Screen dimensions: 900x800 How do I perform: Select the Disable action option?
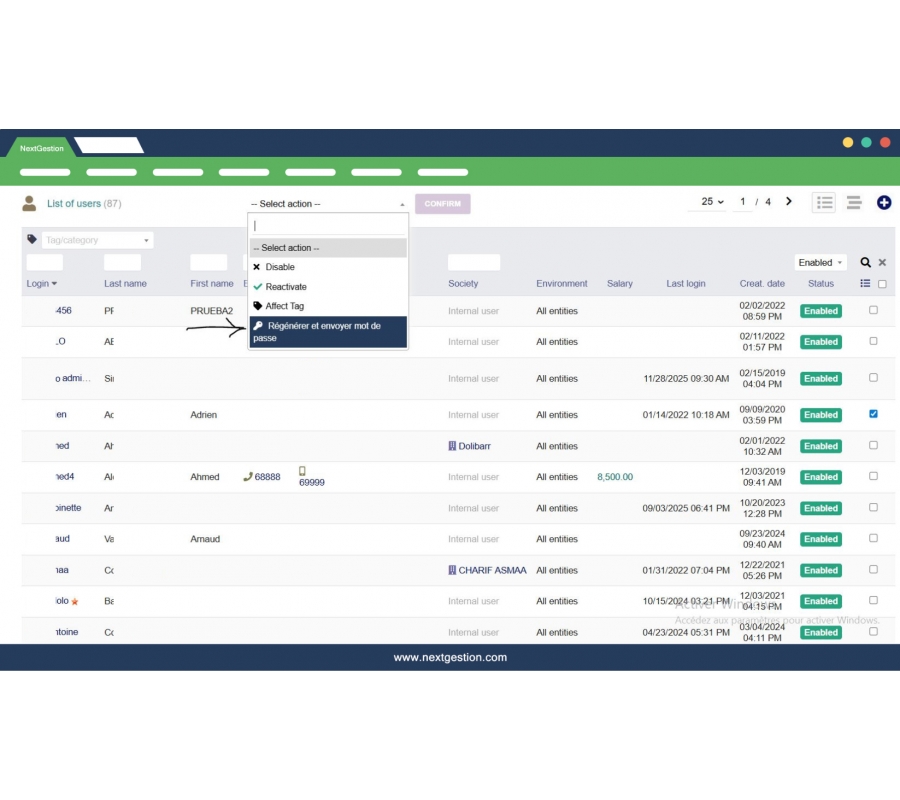pos(280,267)
